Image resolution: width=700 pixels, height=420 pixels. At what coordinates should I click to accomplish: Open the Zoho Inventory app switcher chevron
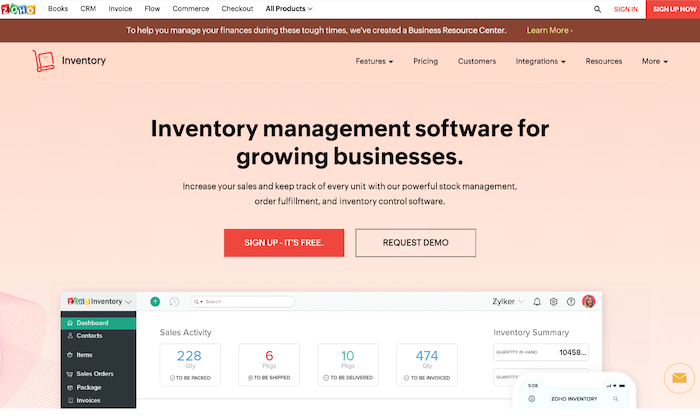click(129, 302)
